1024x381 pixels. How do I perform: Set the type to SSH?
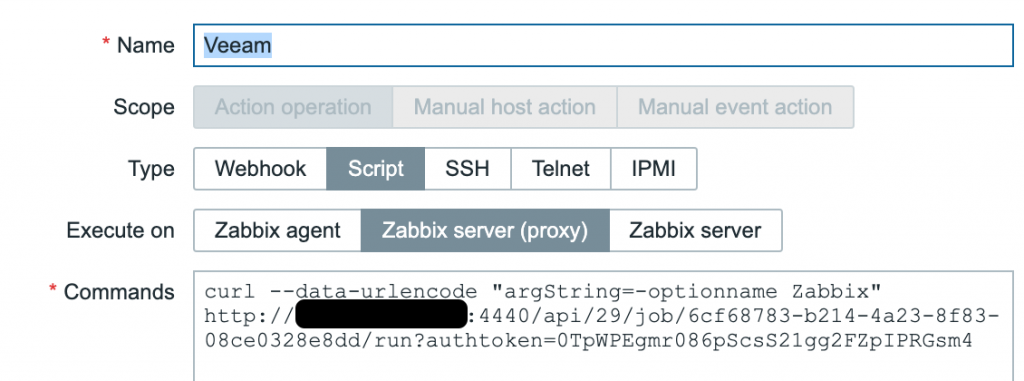click(x=468, y=169)
